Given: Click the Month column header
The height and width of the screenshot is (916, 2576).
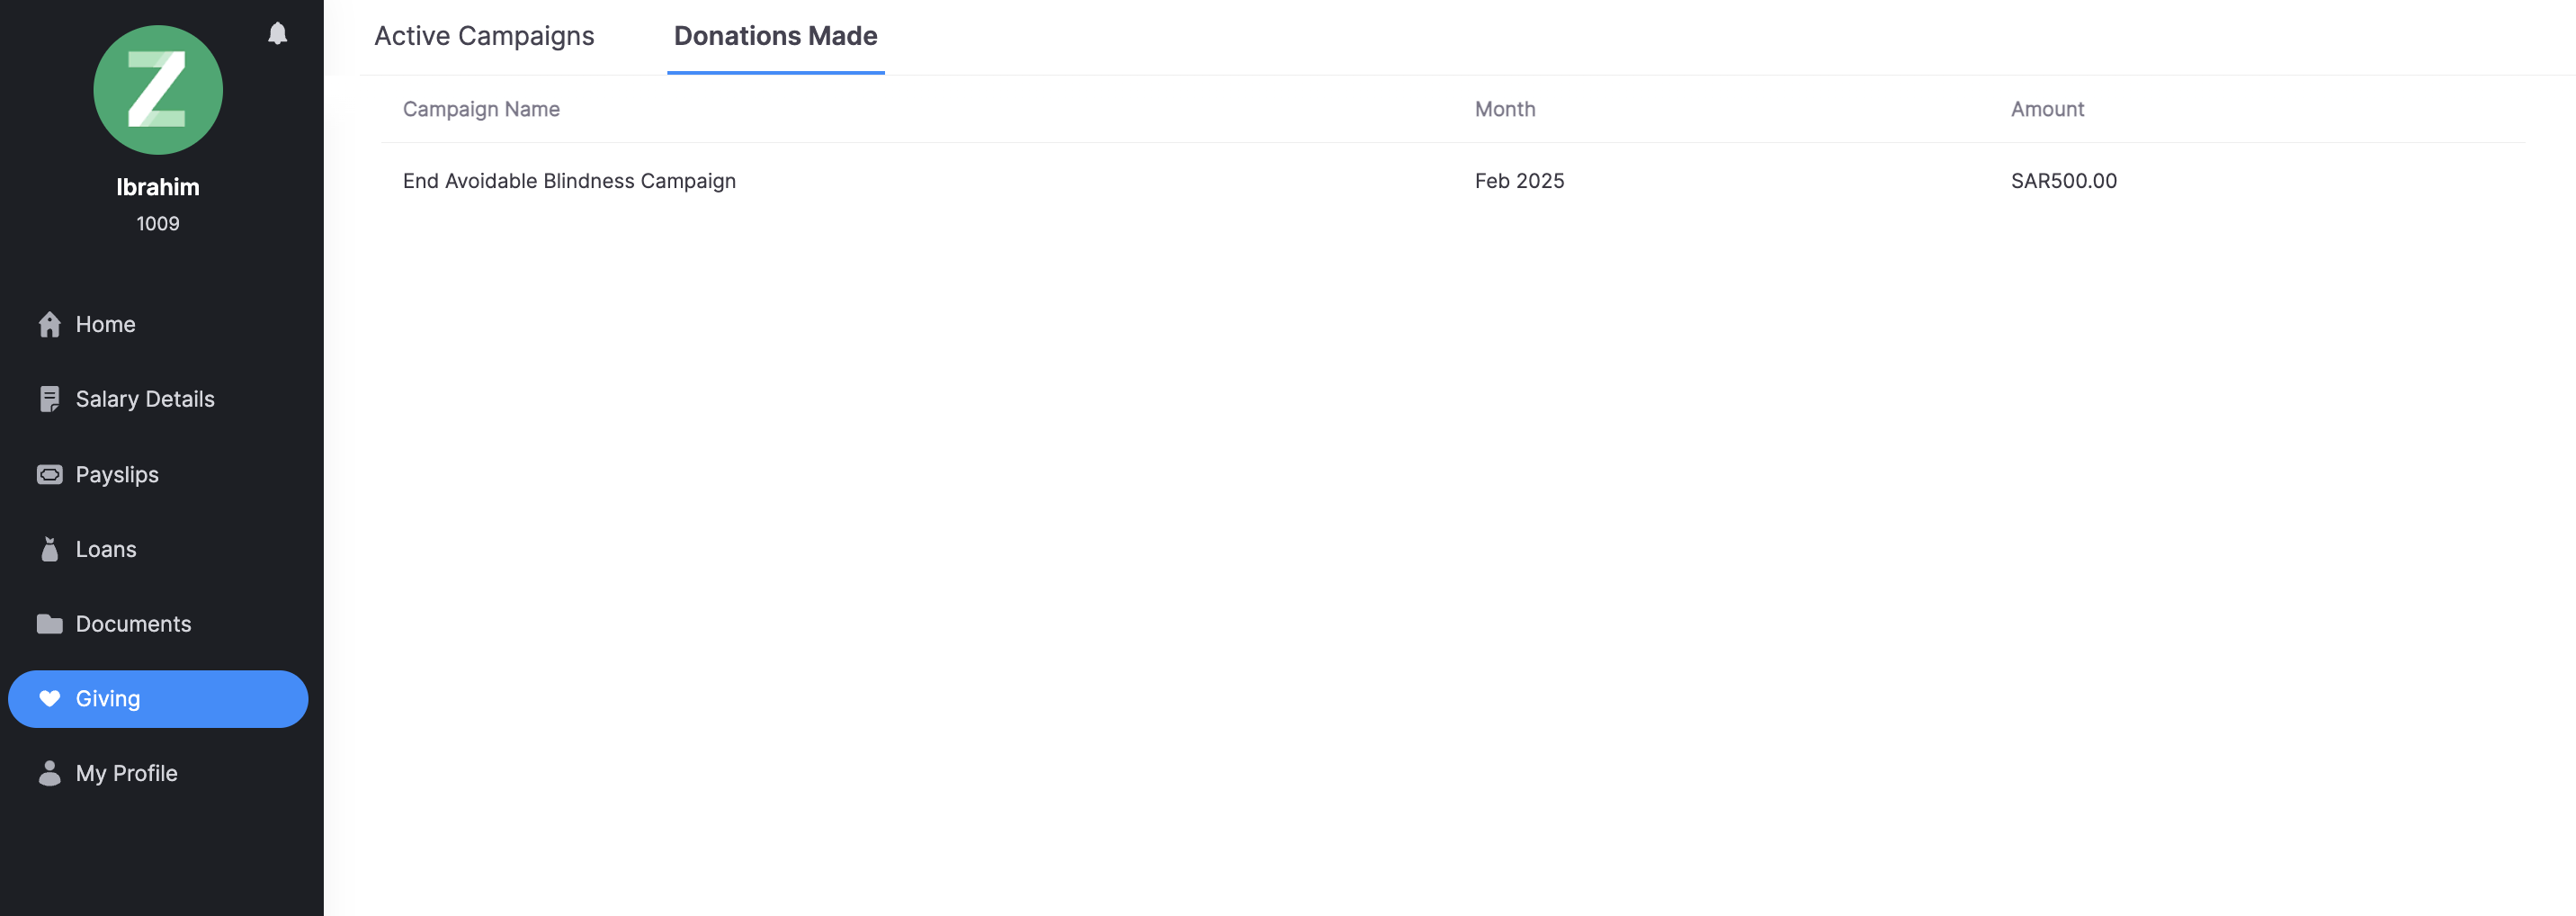Looking at the screenshot, I should coord(1504,109).
